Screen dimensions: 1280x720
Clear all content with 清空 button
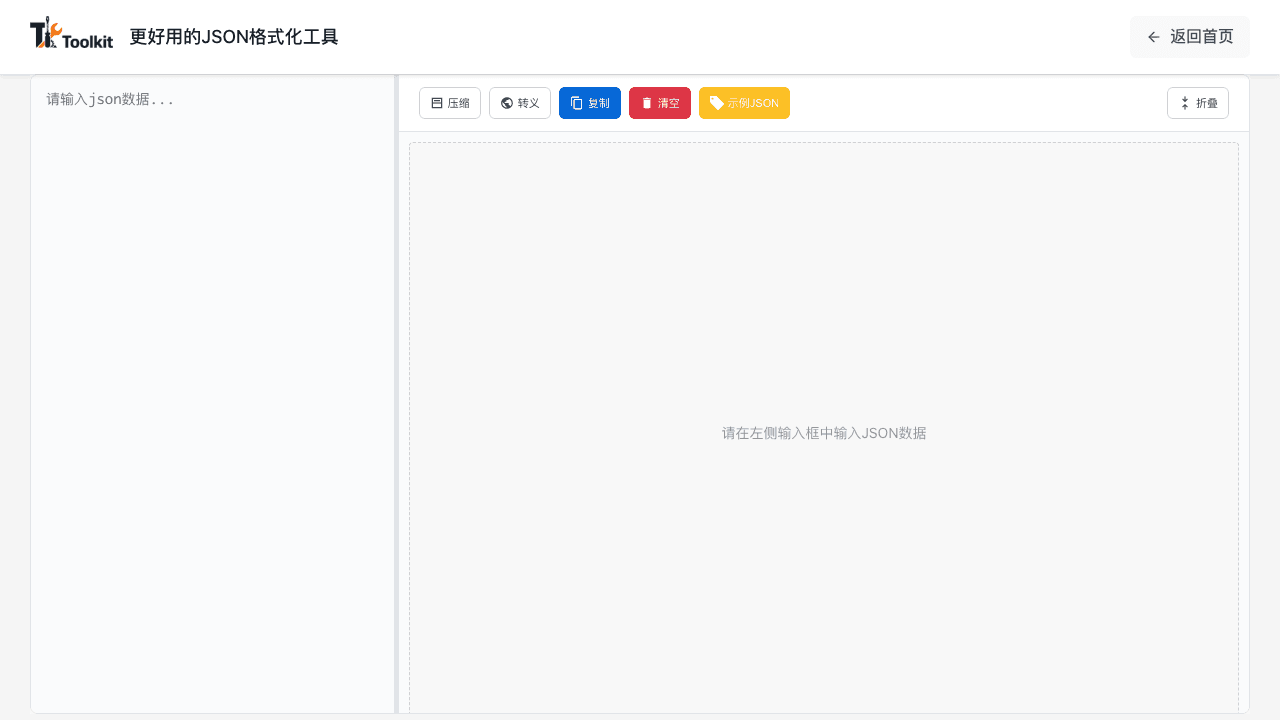(x=659, y=103)
